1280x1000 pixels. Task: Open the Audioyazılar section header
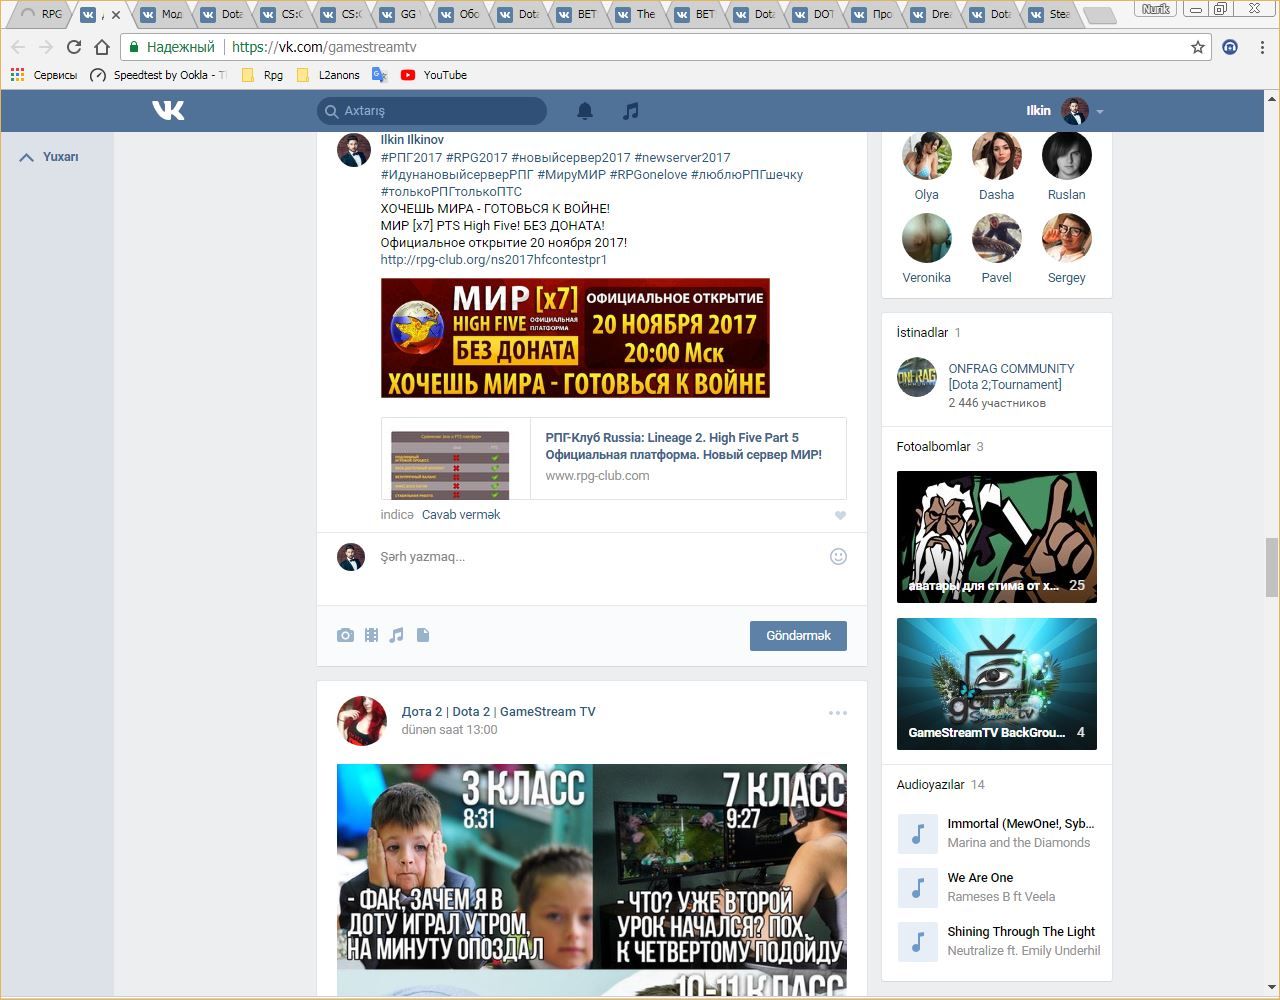pyautogui.click(x=930, y=785)
